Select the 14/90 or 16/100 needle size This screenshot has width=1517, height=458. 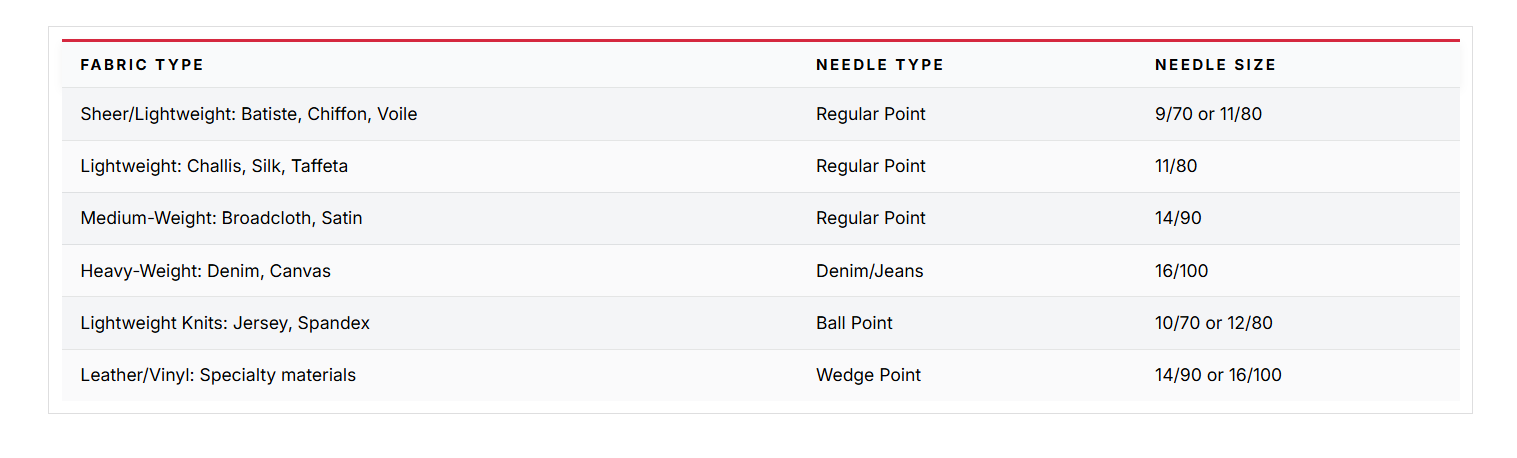click(1217, 375)
